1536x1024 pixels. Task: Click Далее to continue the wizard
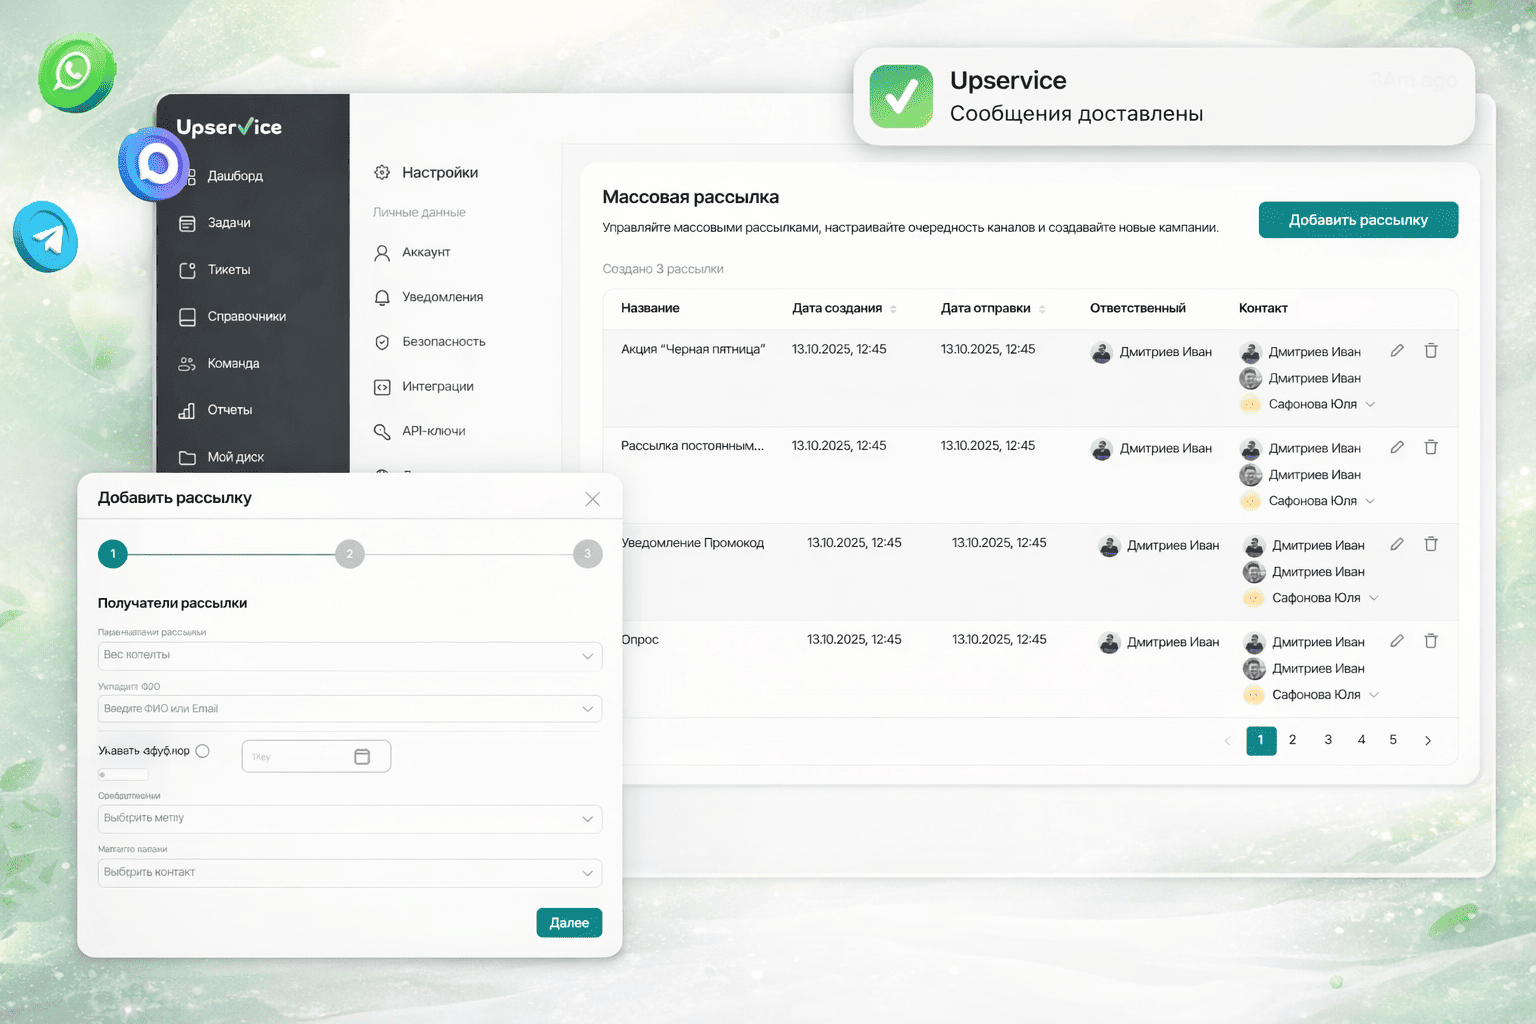tap(569, 922)
